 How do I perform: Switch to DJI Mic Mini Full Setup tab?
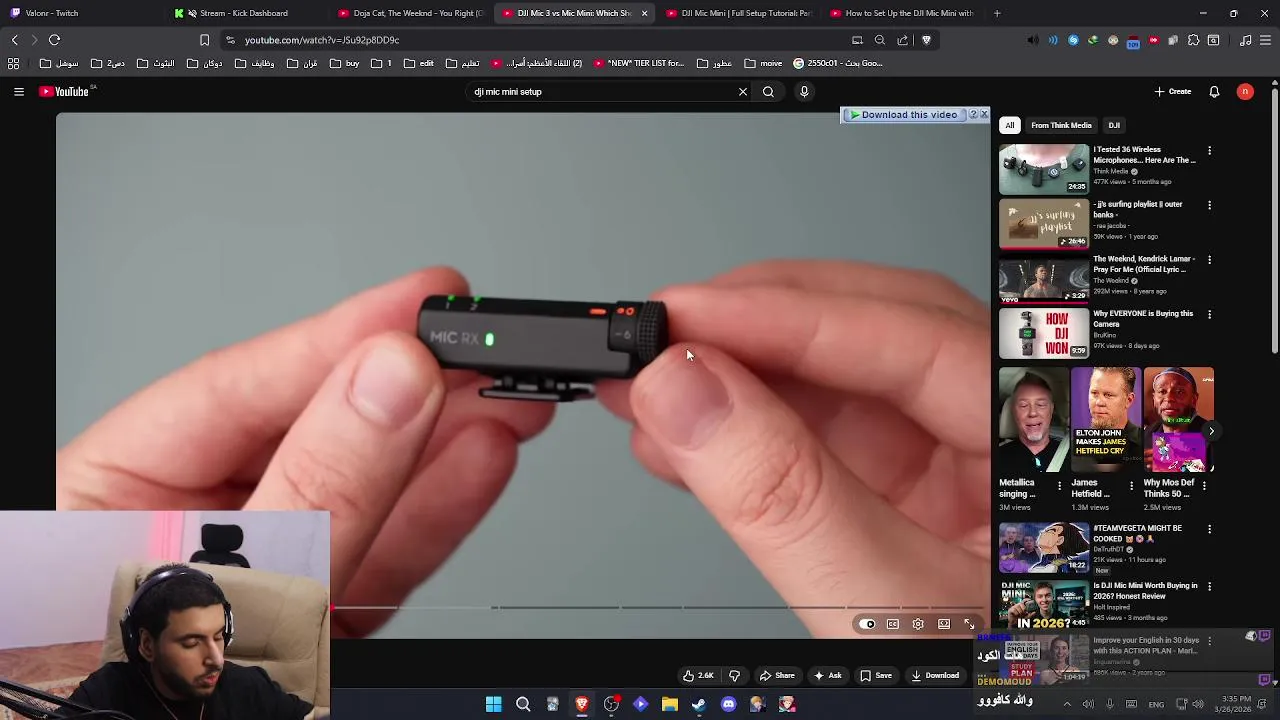pos(738,13)
